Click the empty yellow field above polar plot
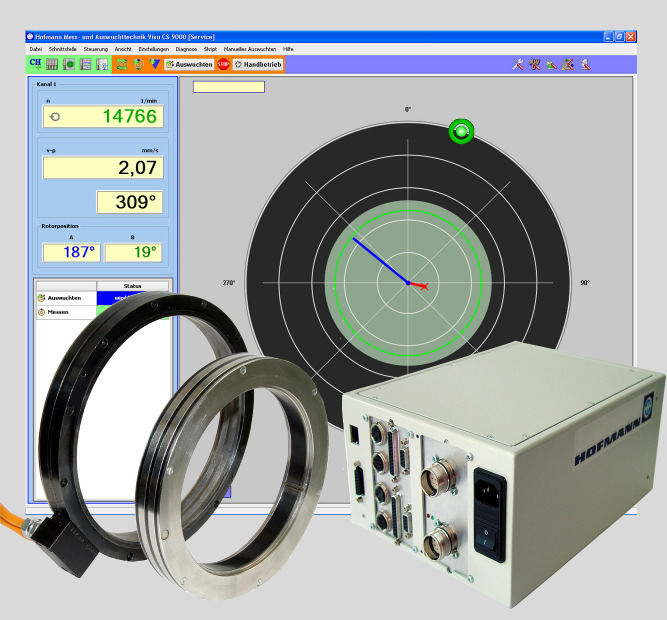The height and width of the screenshot is (620, 667). click(x=229, y=87)
